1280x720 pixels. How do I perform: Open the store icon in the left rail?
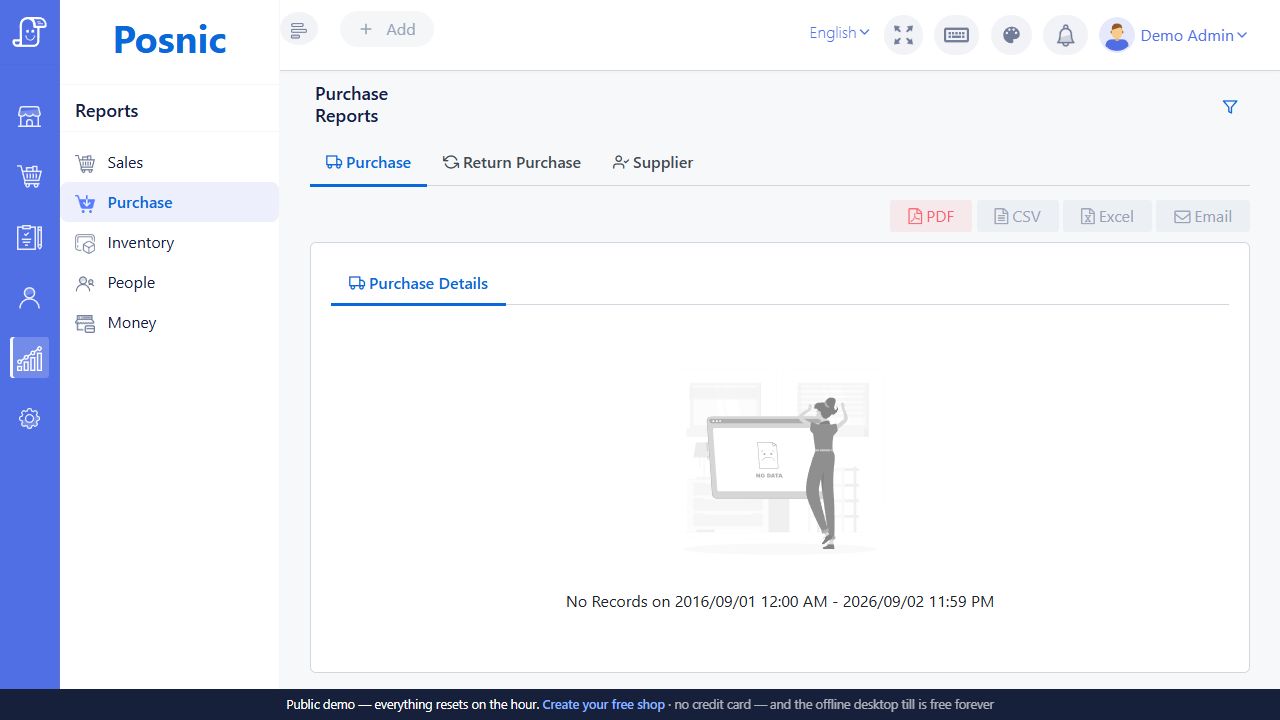click(30, 117)
